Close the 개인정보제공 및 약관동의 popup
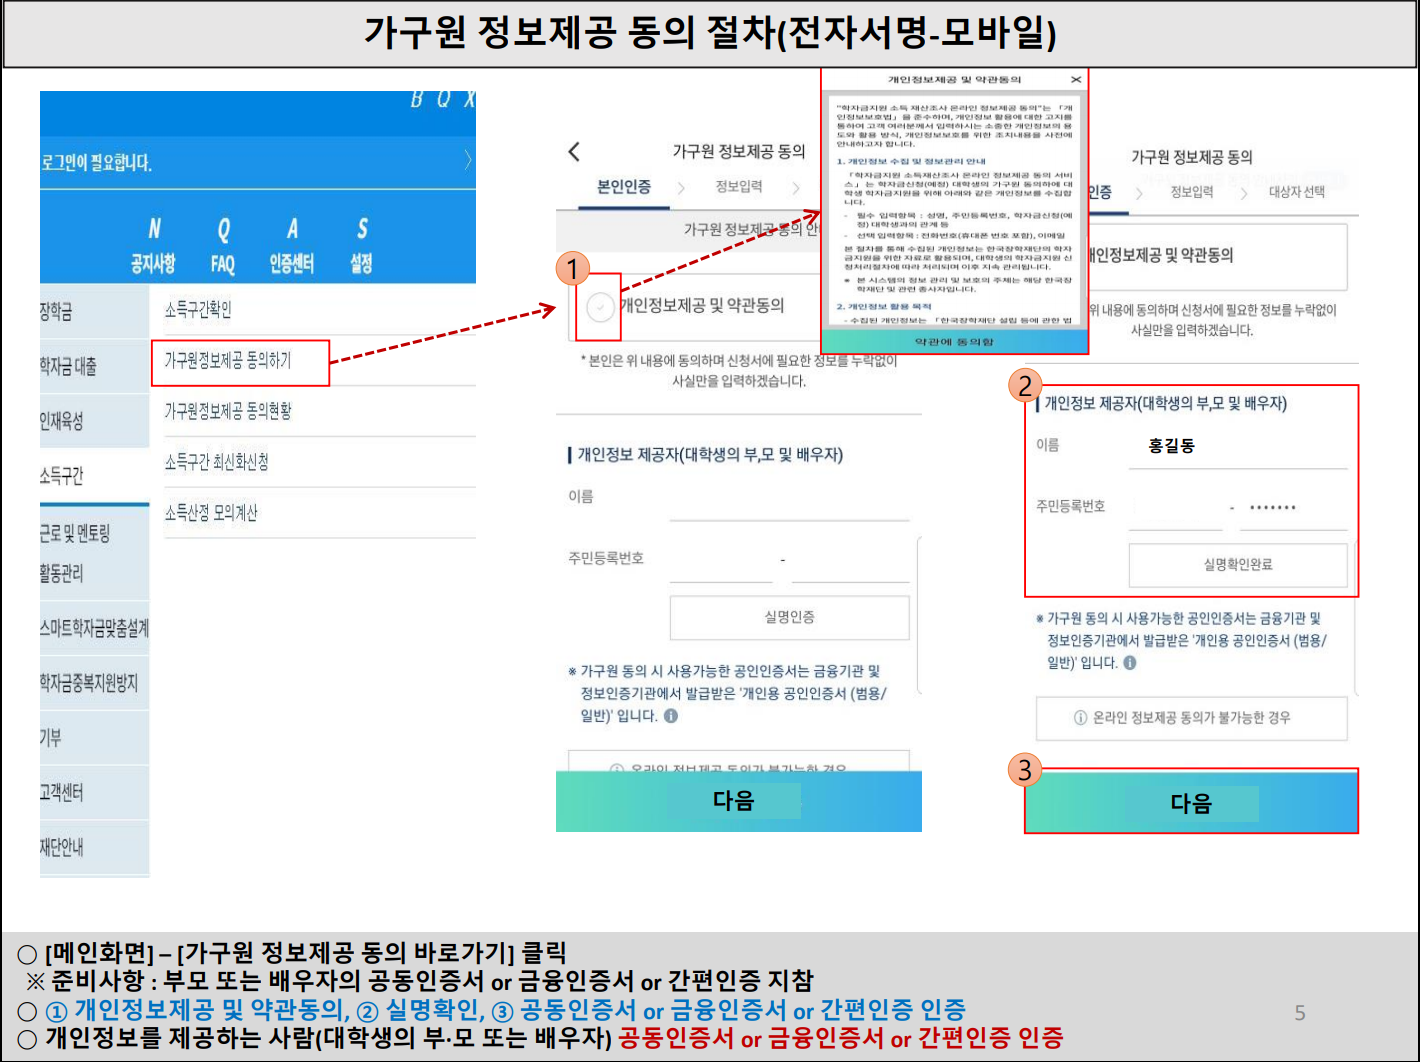 pos(1076,79)
